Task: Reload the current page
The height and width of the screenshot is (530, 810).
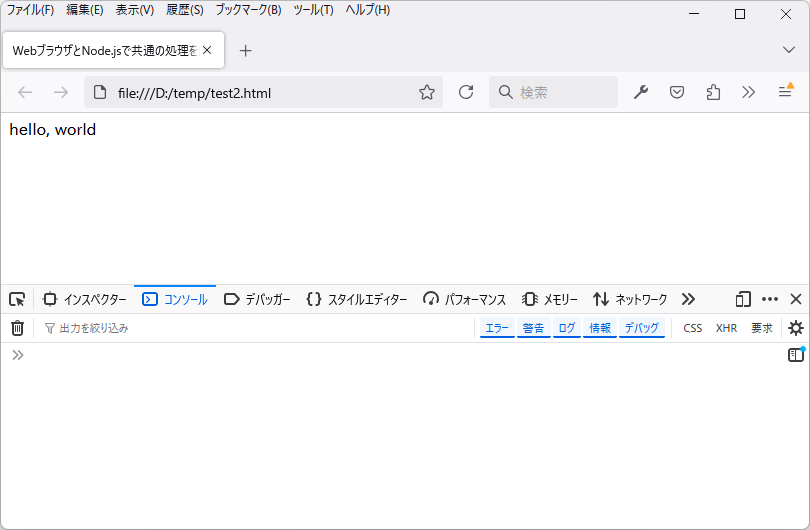Action: [466, 92]
